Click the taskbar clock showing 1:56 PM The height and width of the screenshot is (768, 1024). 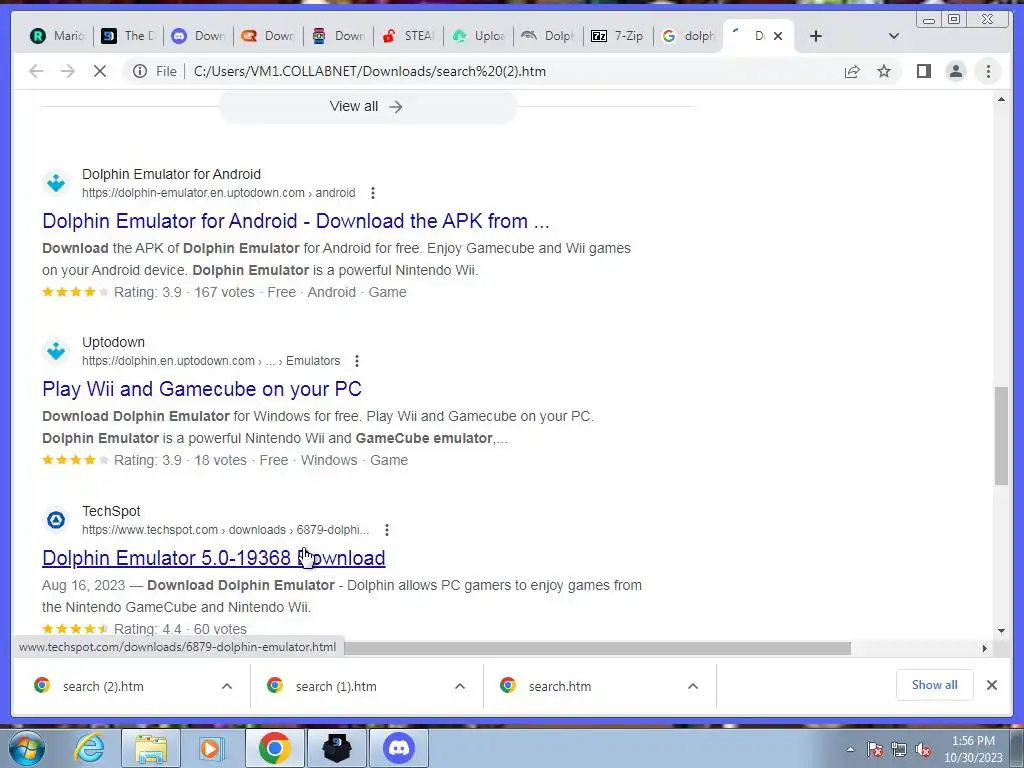[x=973, y=749]
